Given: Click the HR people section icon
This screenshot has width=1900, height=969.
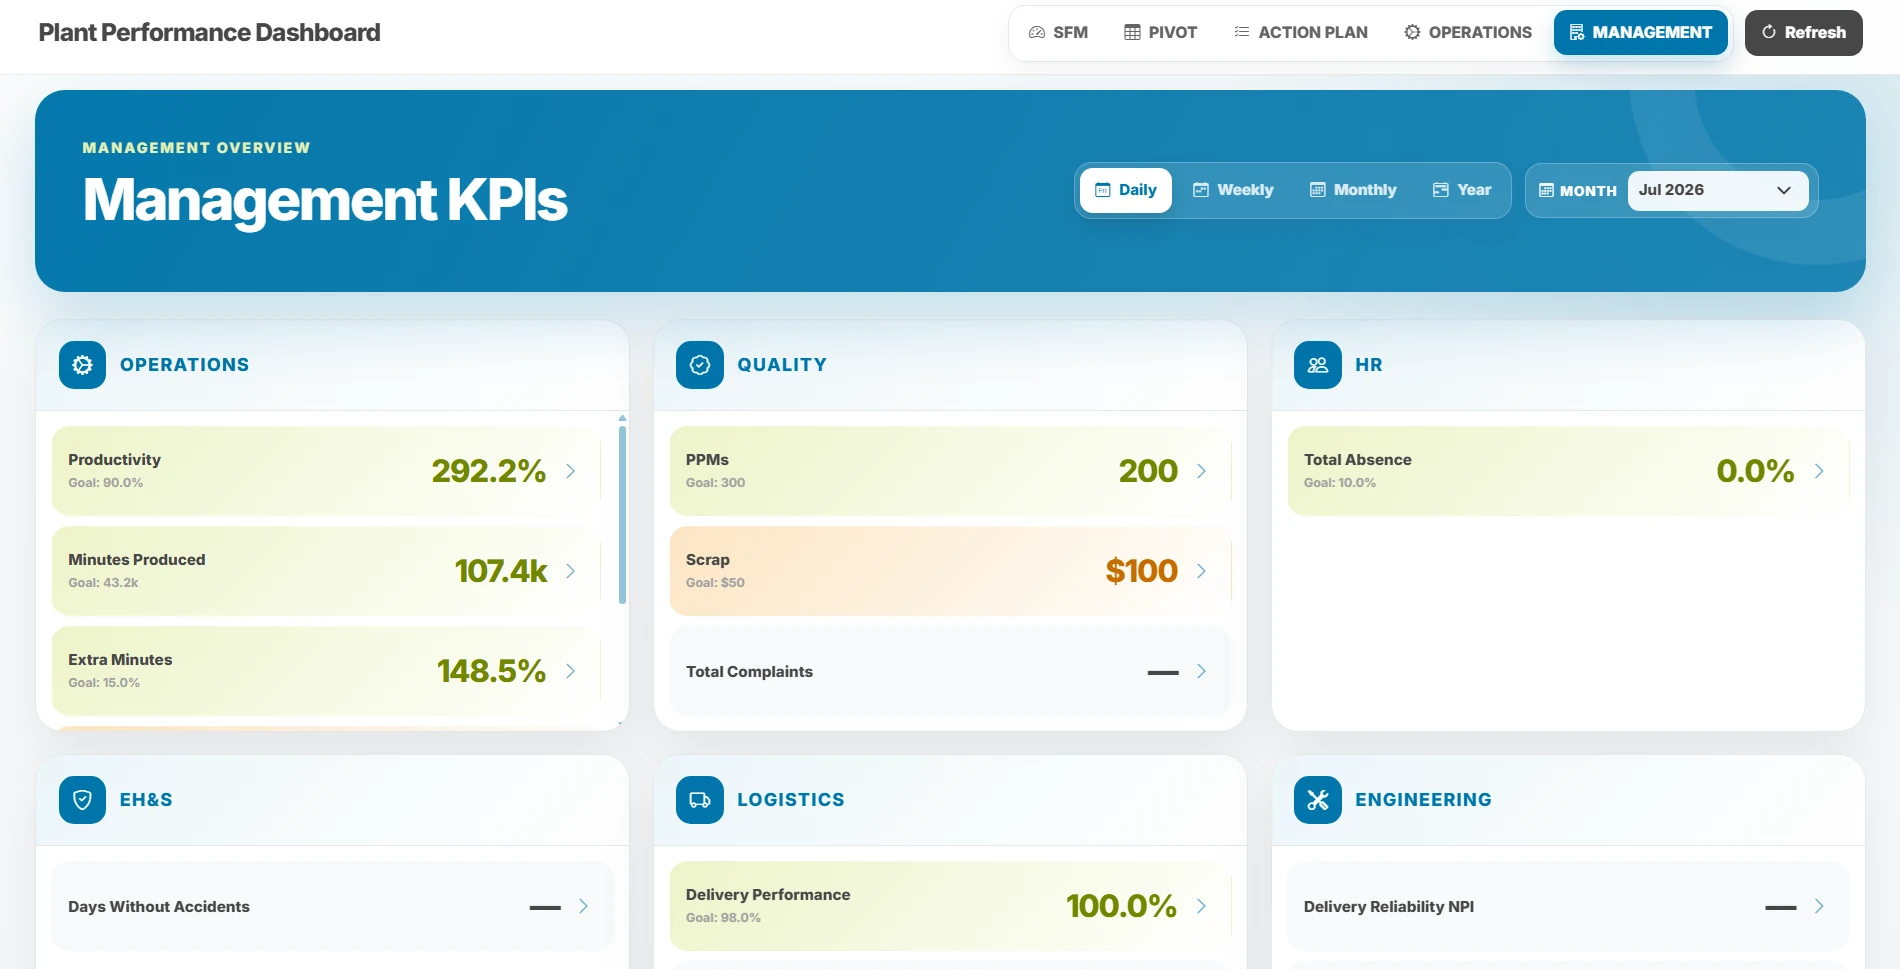Looking at the screenshot, I should click(1318, 365).
